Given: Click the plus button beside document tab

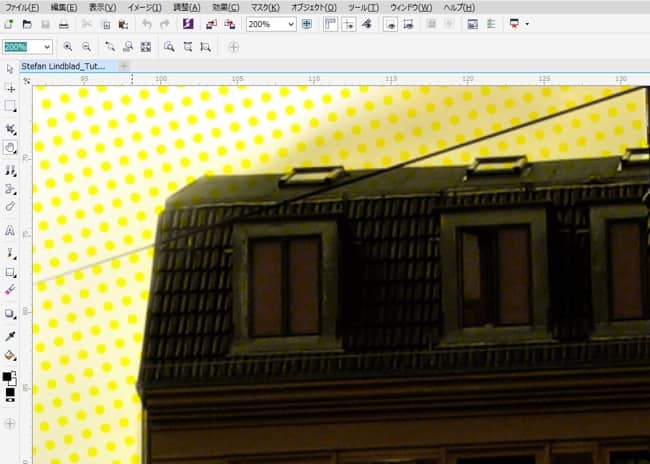Looking at the screenshot, I should point(124,66).
